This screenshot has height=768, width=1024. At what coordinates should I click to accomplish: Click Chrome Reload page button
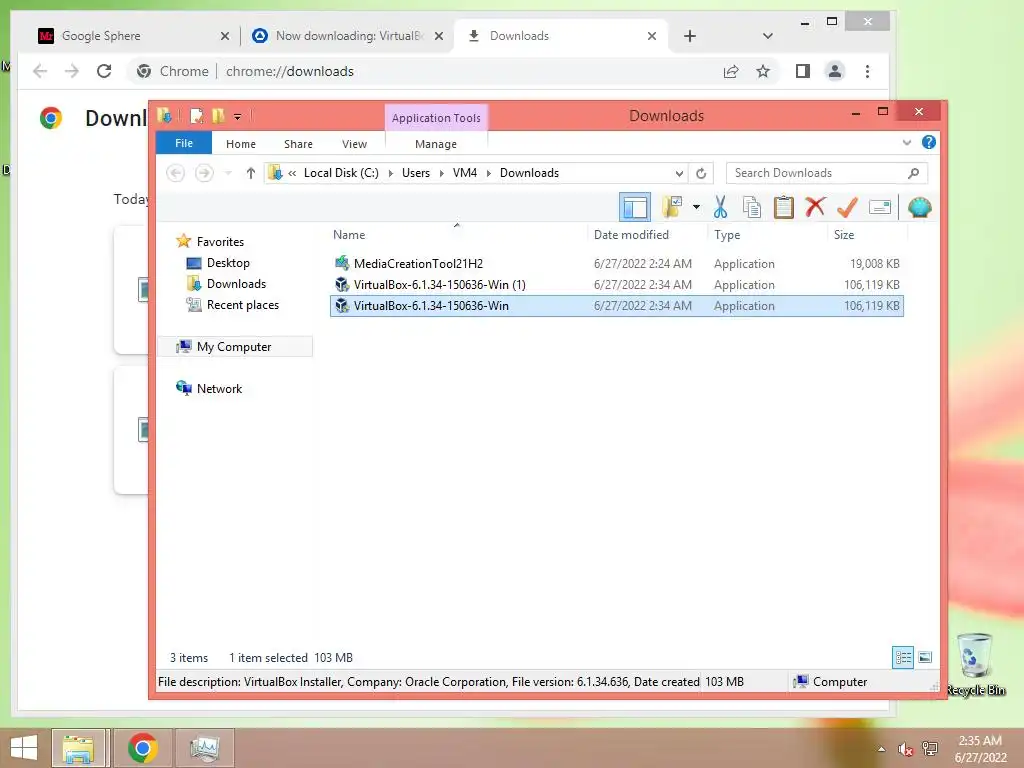[x=104, y=71]
